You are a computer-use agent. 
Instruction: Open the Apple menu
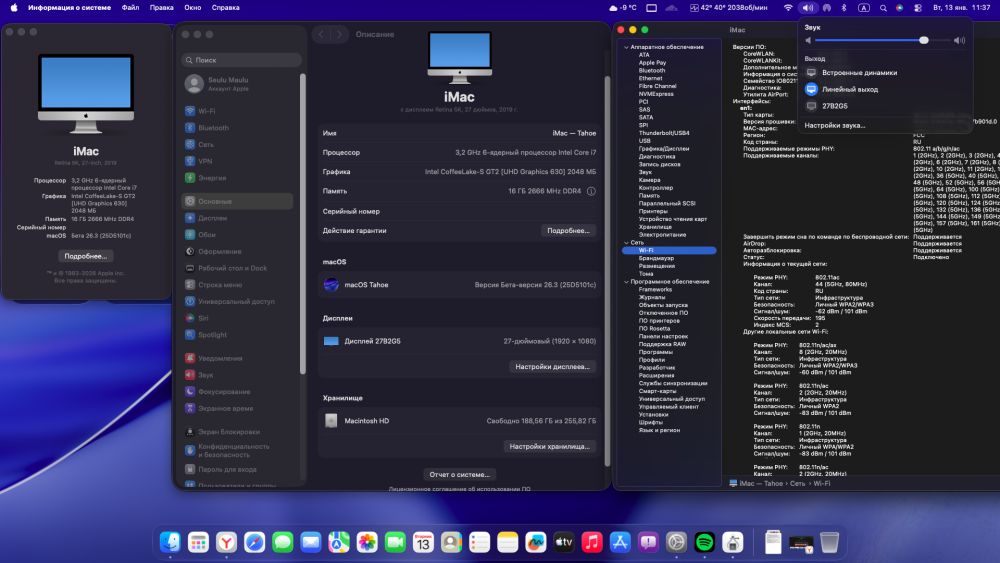[14, 8]
